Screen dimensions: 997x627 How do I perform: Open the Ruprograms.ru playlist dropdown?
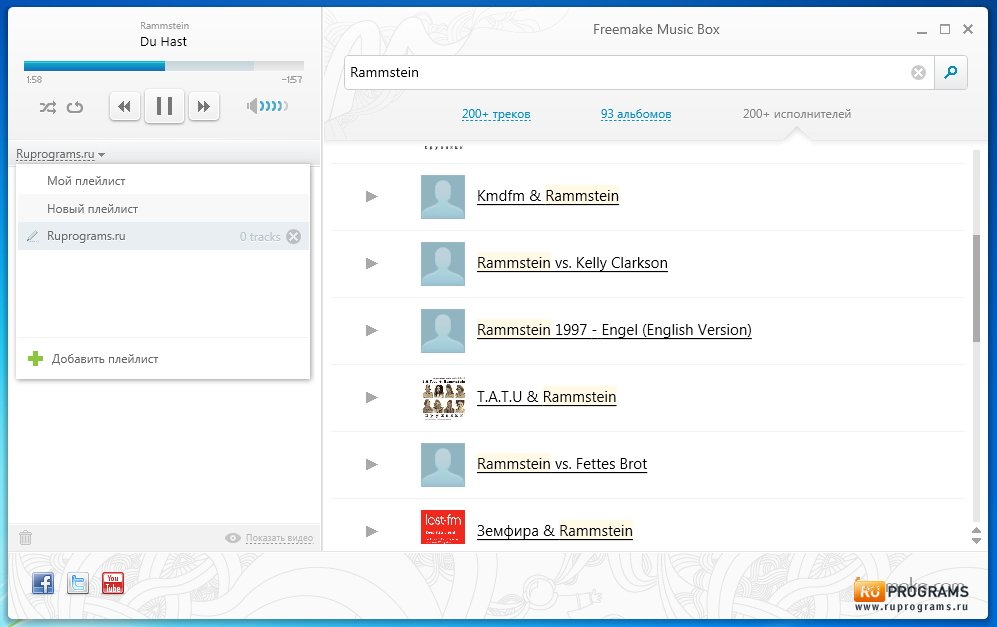pos(61,154)
